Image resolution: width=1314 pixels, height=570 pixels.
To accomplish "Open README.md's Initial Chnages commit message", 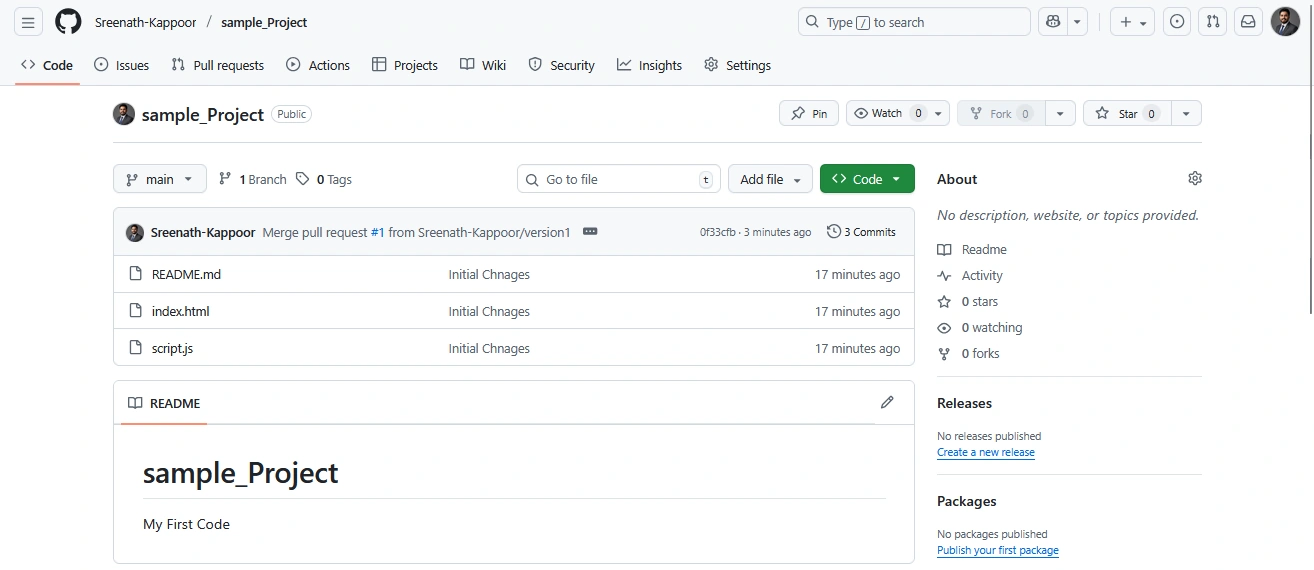I will click(x=489, y=274).
